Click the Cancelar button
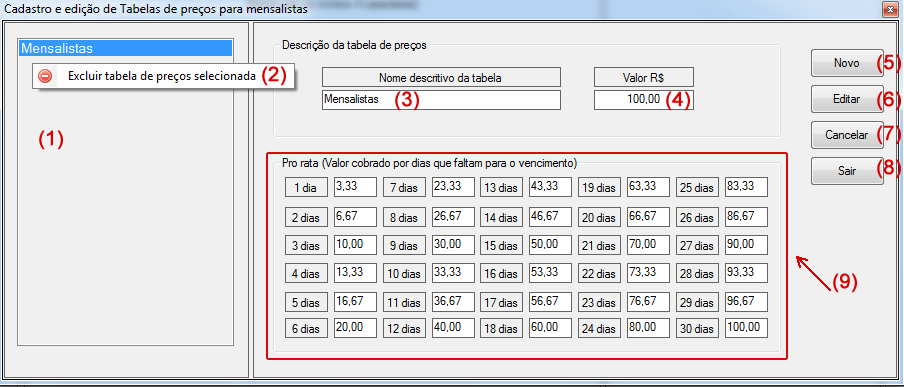Image resolution: width=904 pixels, height=387 pixels. tap(847, 135)
